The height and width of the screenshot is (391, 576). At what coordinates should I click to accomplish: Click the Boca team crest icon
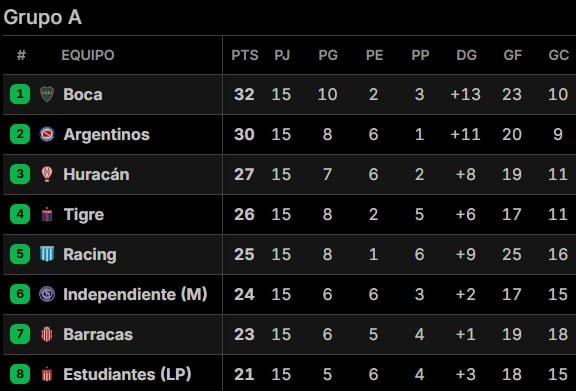tap(47, 94)
